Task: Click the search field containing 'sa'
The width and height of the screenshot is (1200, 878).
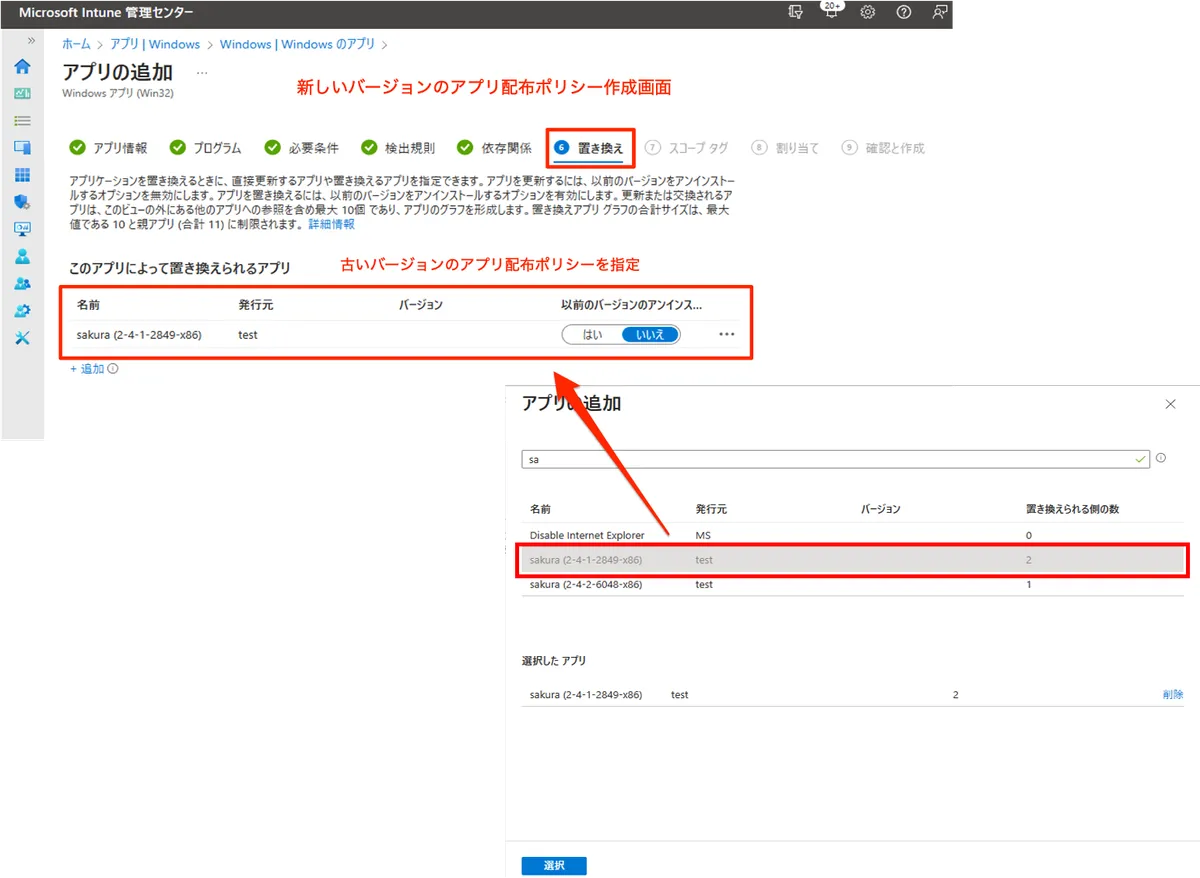Action: pyautogui.click(x=830, y=459)
